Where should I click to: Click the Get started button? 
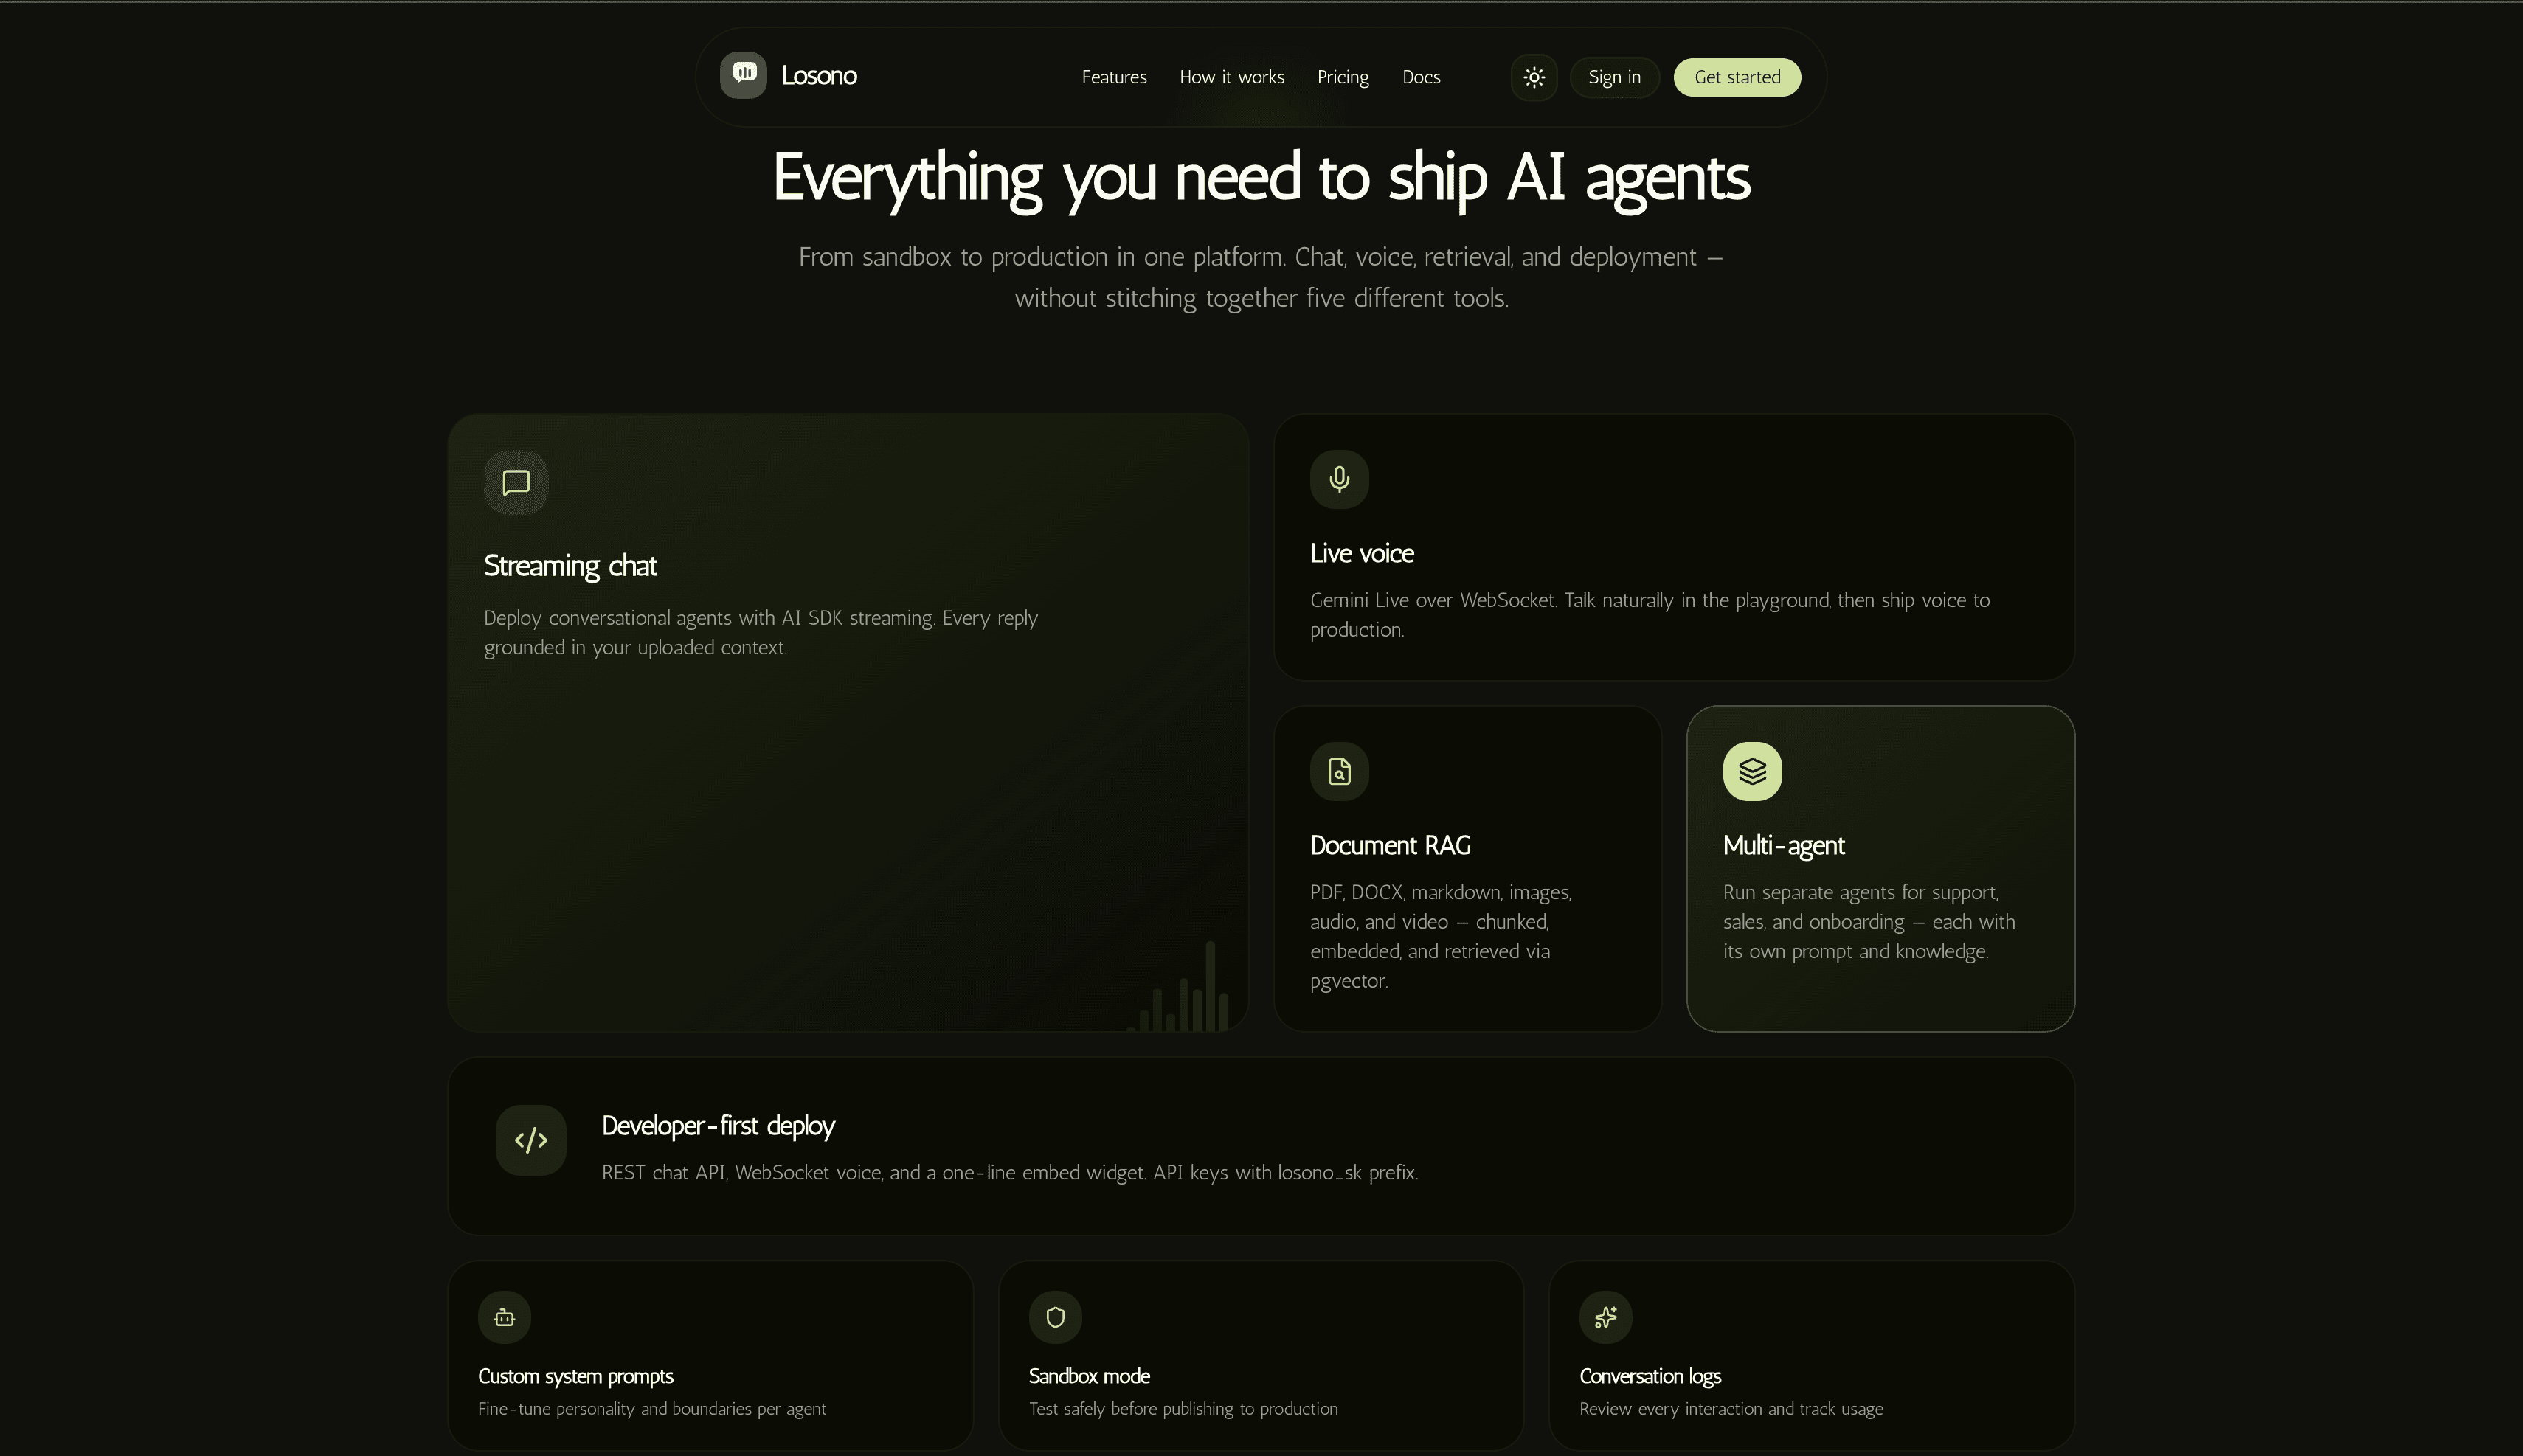point(1737,77)
